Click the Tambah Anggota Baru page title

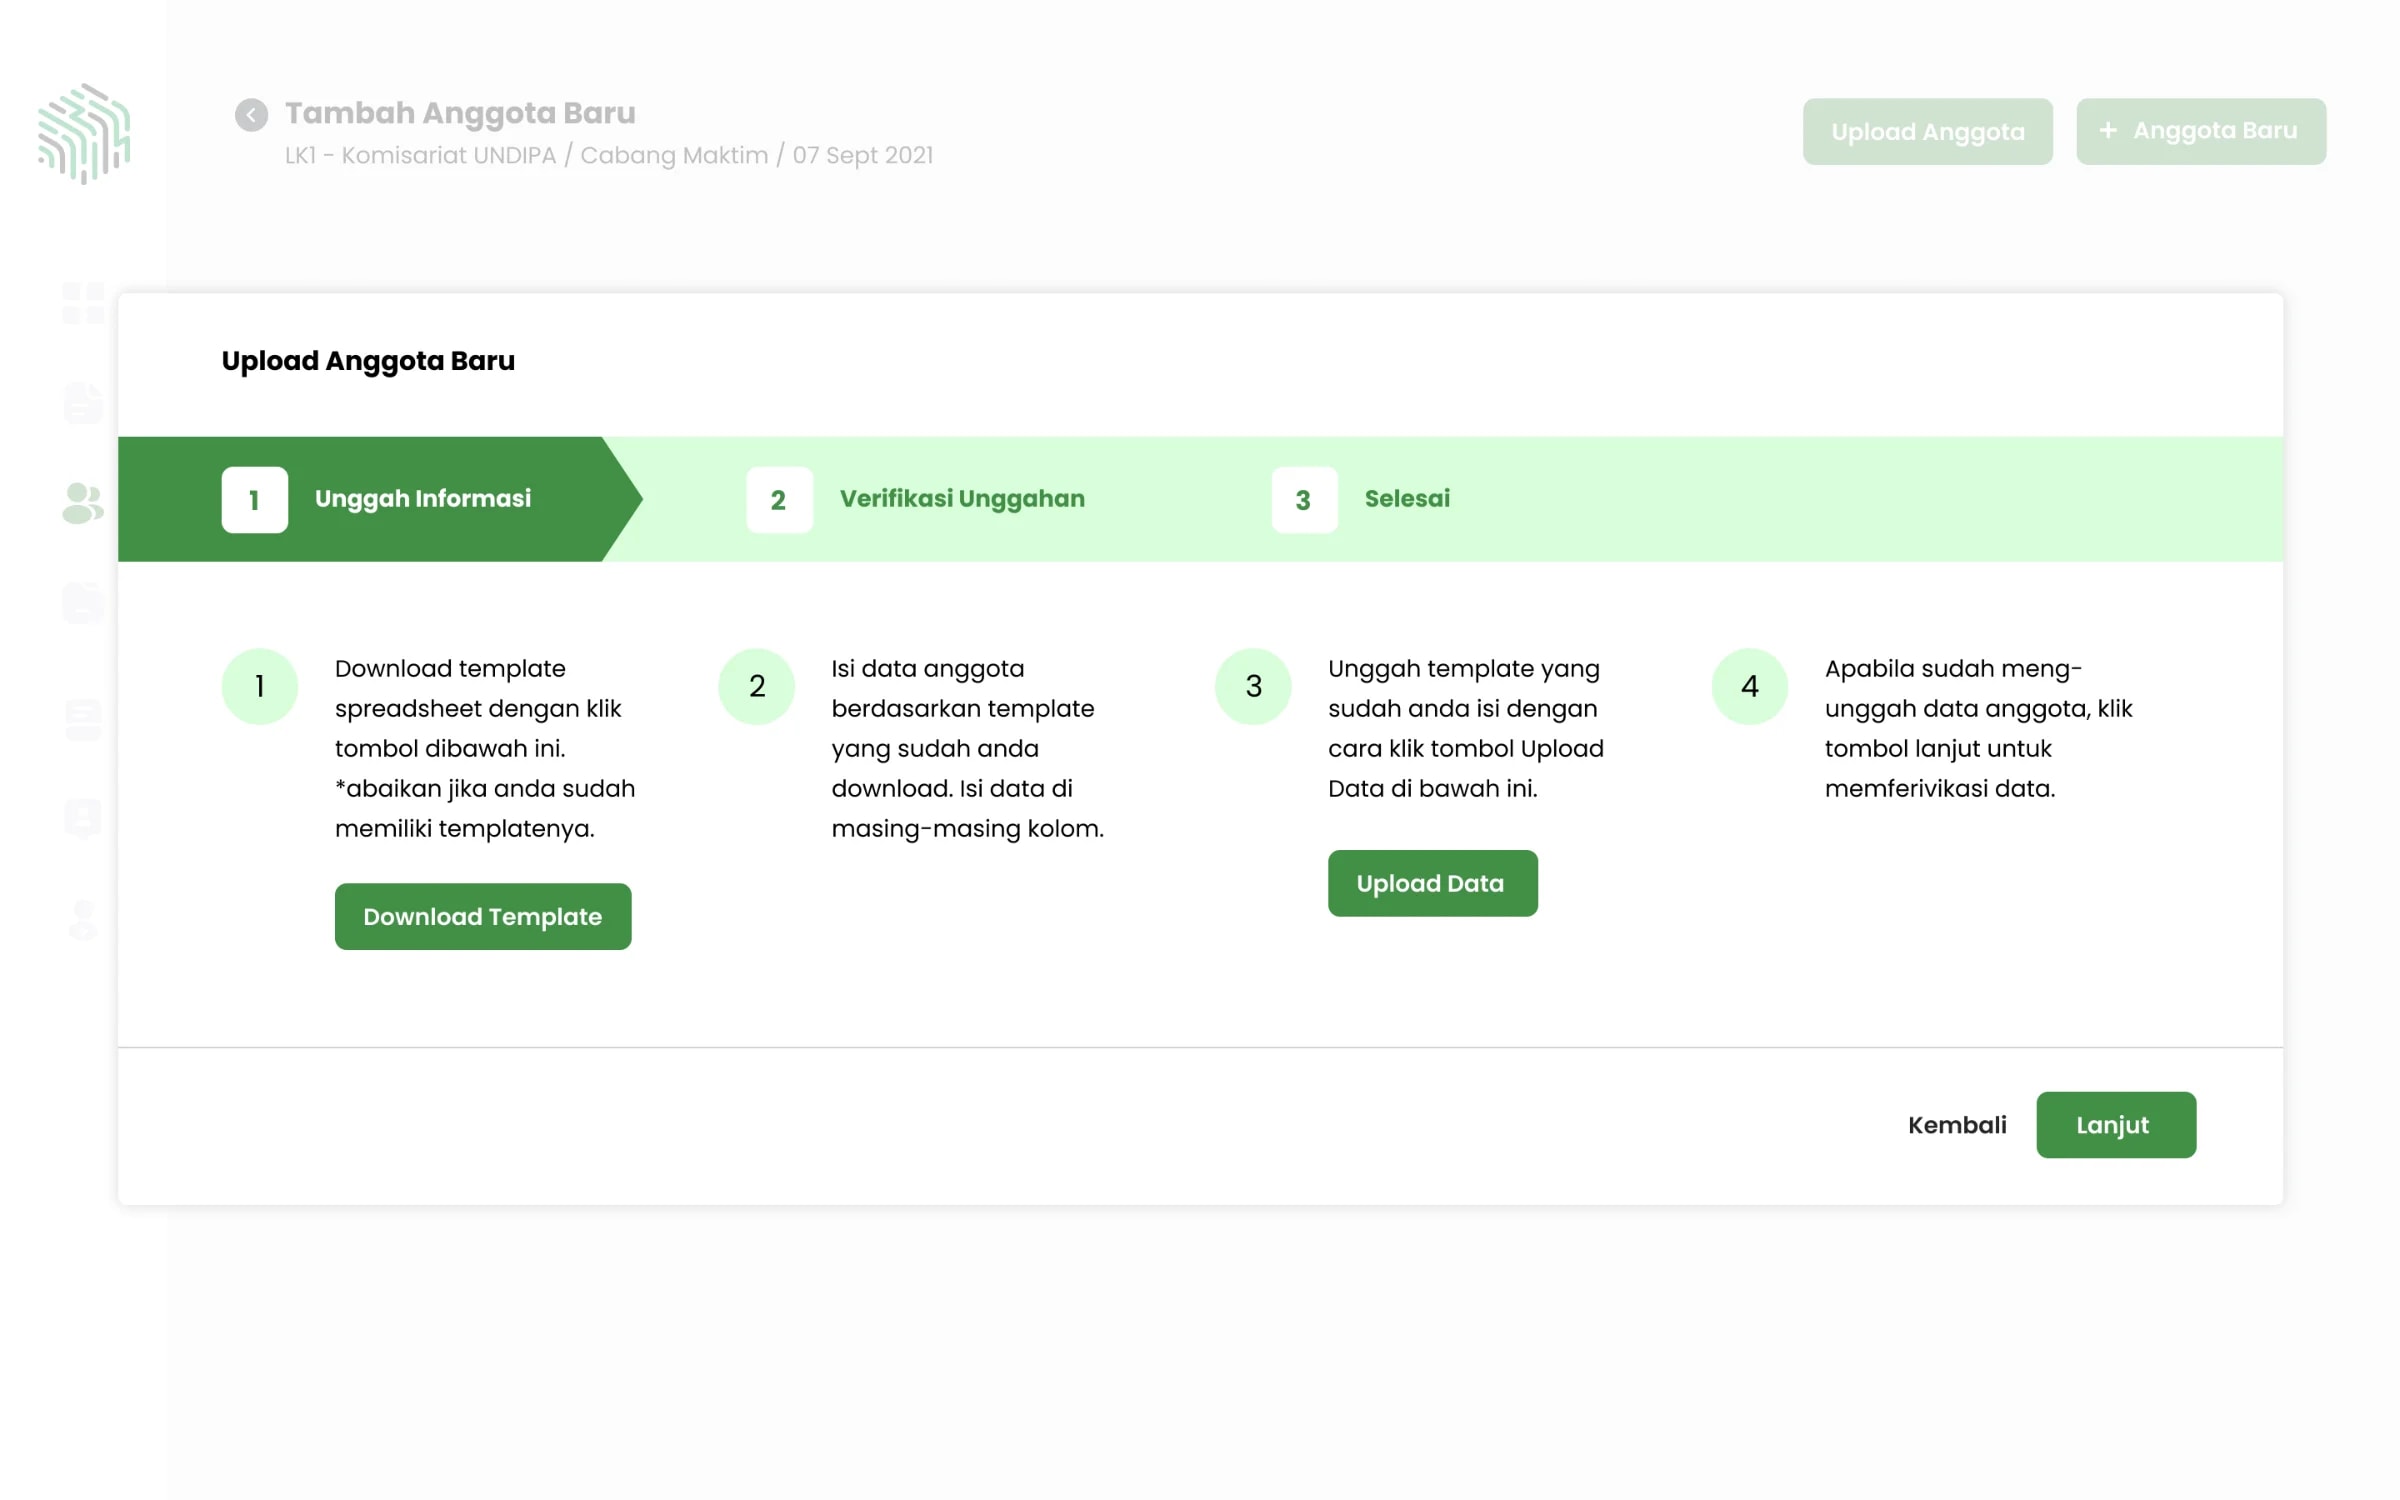pos(460,113)
